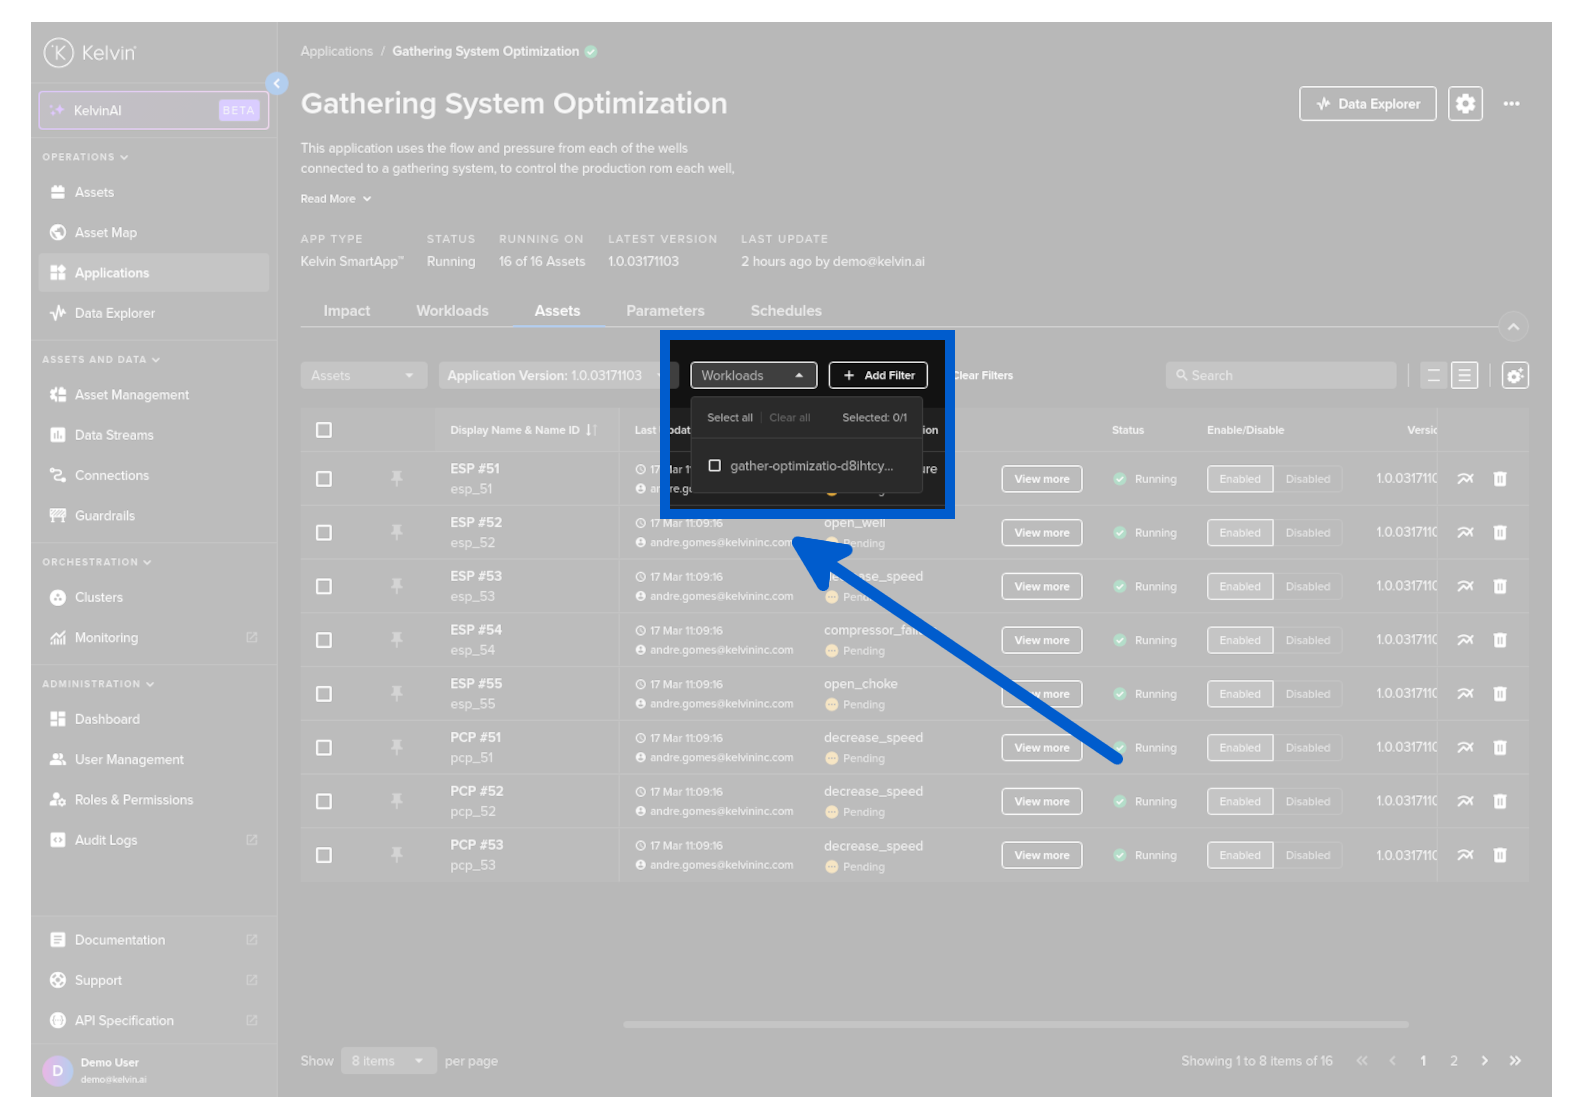Click the settings gear icon beside Data Explorer
Screen dimensions: 1584x1120
[1465, 104]
